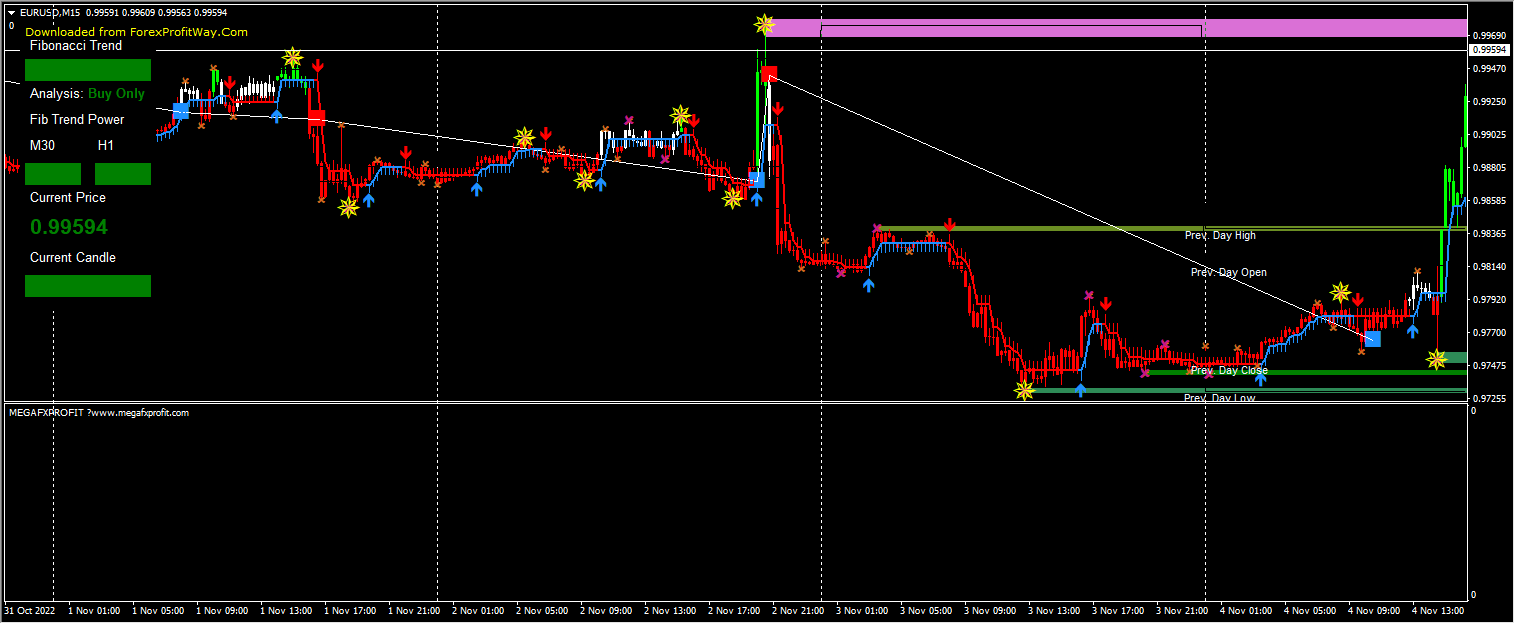Click the yellow star near the Prev Day Low line

[x=1025, y=390]
